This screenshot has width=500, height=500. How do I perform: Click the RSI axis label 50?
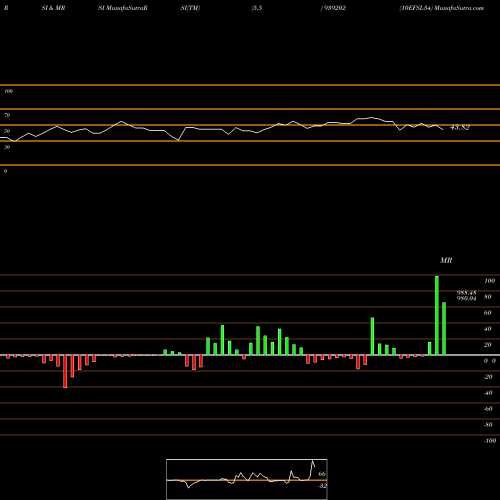click(7, 131)
